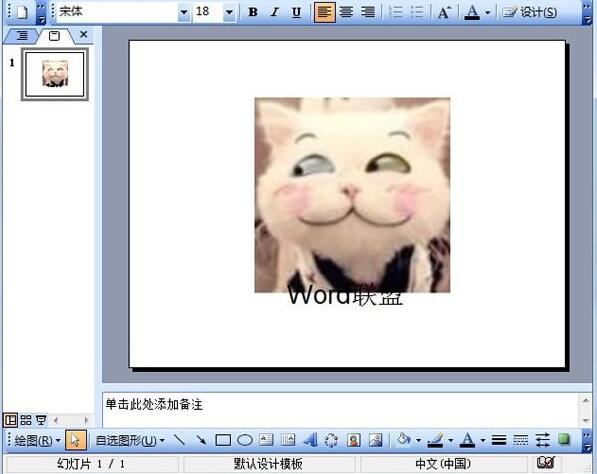
Task: Open the 设计 Design pane
Action: [x=530, y=13]
